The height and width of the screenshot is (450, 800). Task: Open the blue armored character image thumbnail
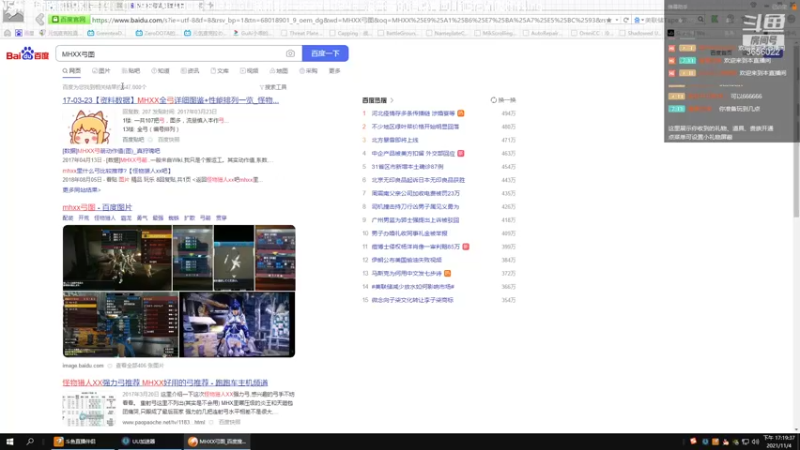(x=237, y=324)
